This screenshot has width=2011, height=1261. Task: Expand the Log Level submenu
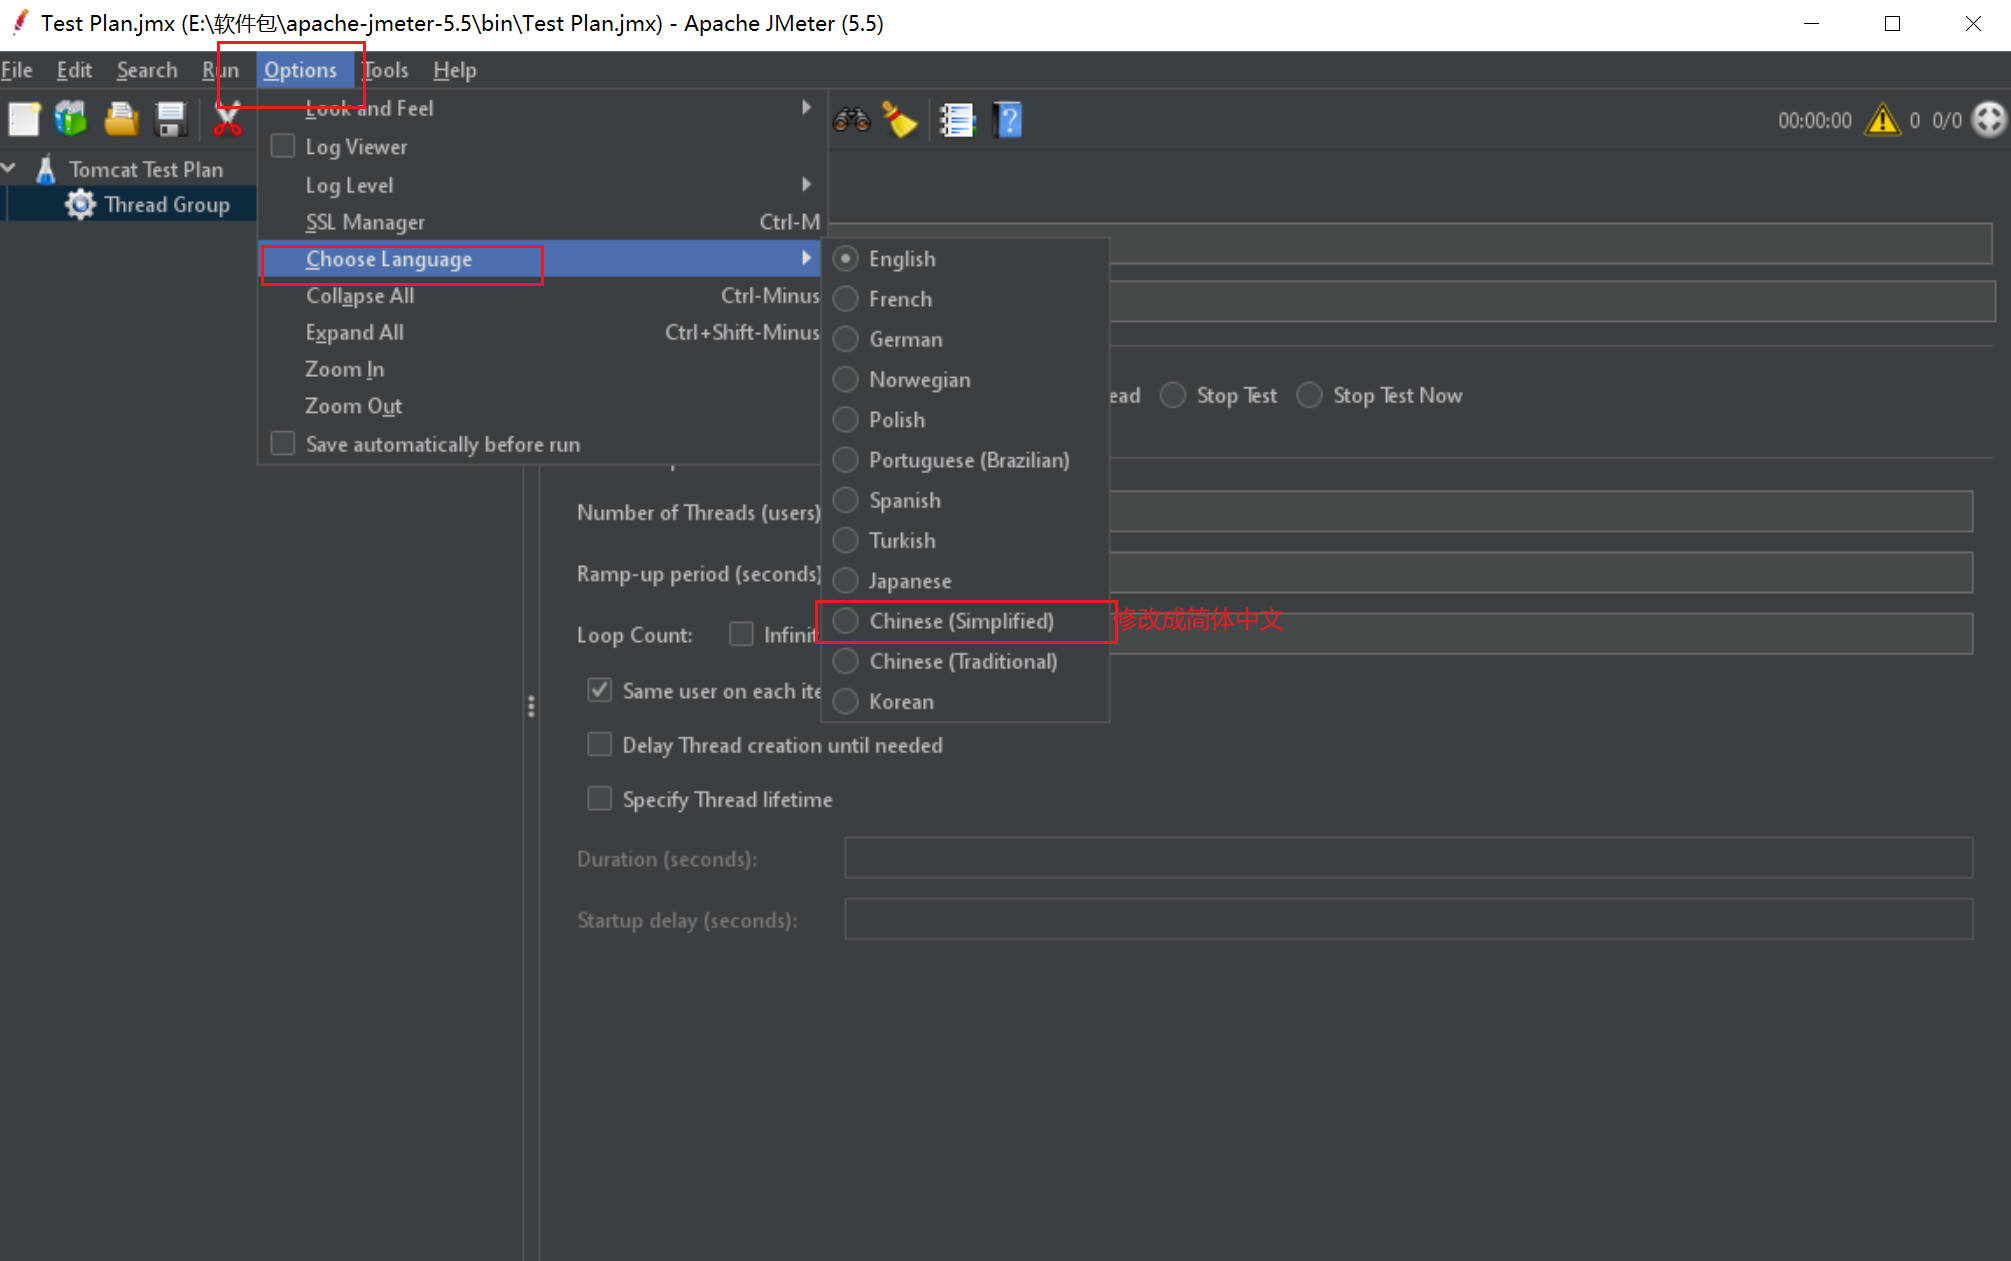[x=540, y=185]
